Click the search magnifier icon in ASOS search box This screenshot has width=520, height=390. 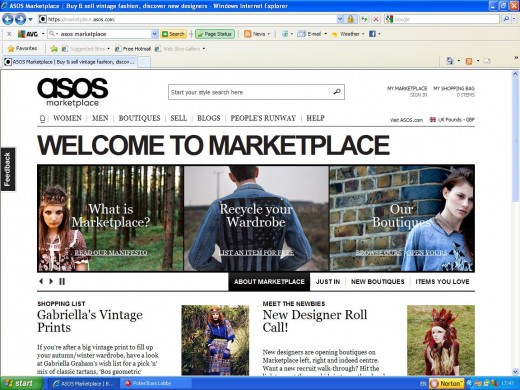pos(337,91)
